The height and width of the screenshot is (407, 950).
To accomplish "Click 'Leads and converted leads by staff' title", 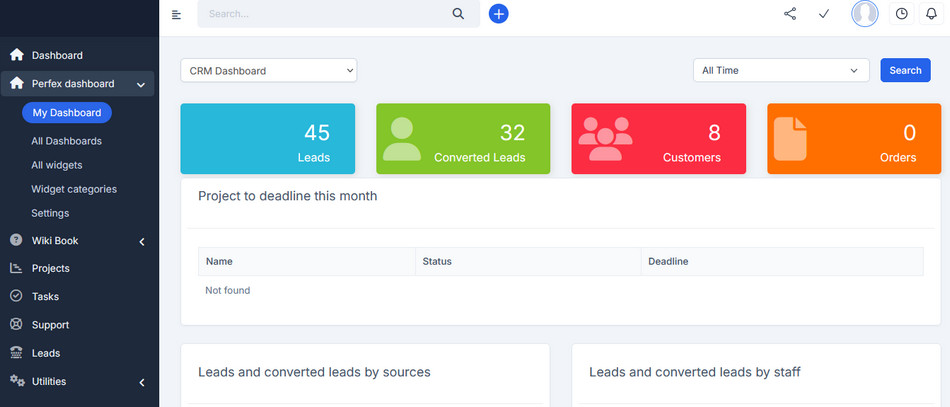I will 695,372.
